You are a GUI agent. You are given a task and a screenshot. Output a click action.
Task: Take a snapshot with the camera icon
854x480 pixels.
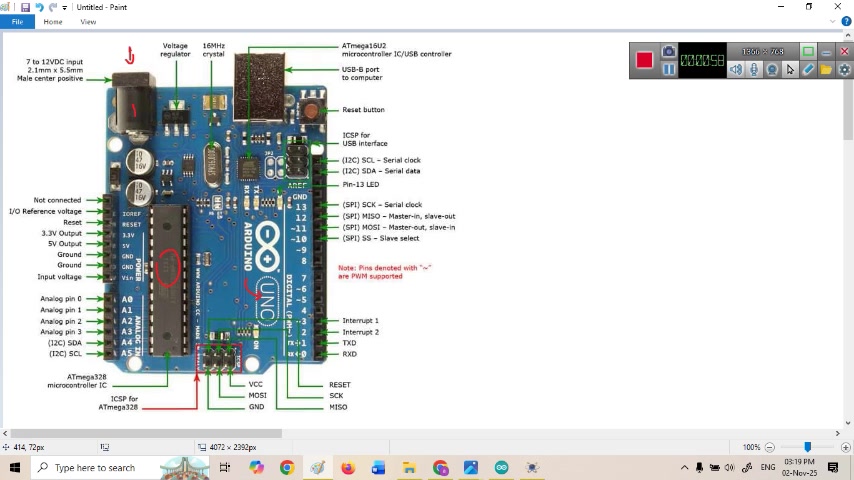pos(669,52)
